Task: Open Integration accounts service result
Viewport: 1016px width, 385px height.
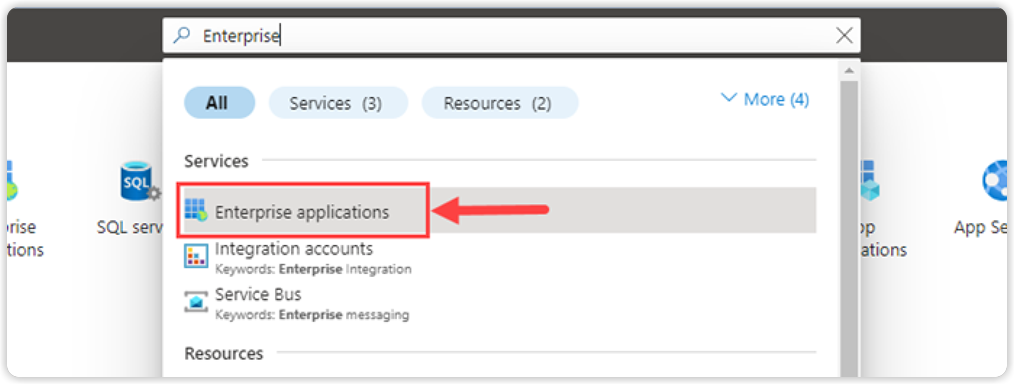Action: click(500, 257)
